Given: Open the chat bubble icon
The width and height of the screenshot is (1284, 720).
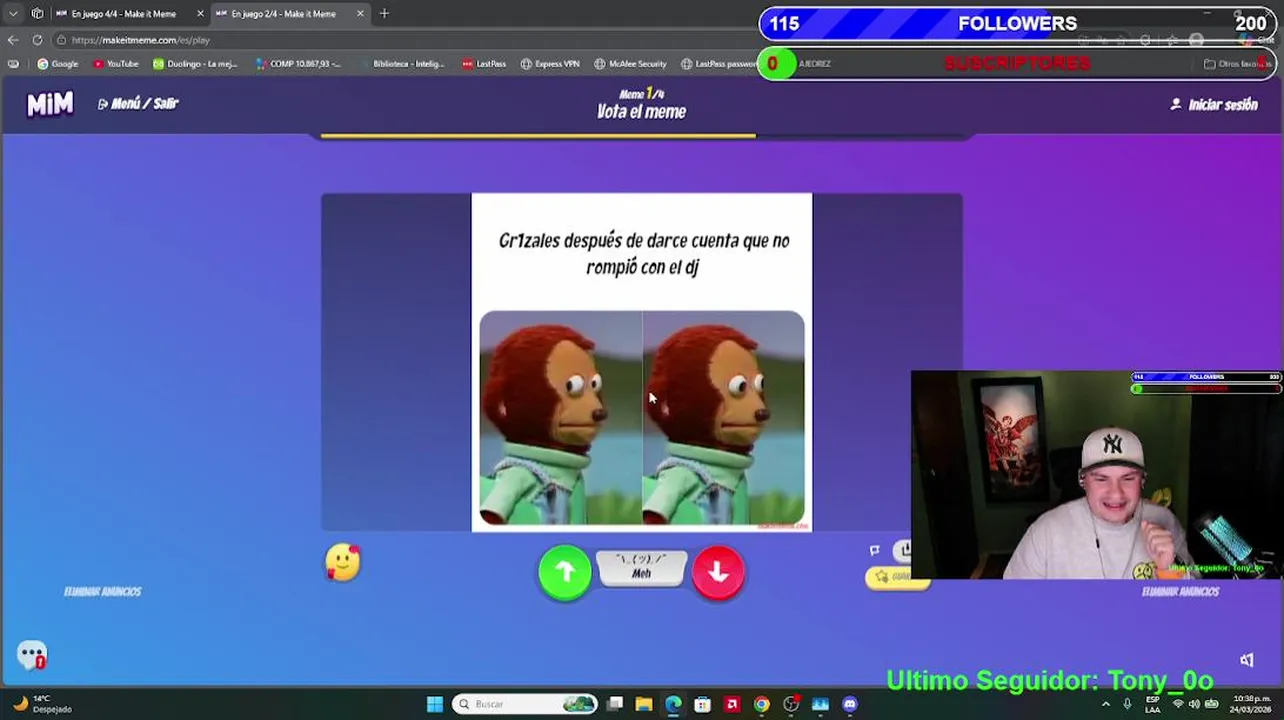Looking at the screenshot, I should (x=32, y=655).
